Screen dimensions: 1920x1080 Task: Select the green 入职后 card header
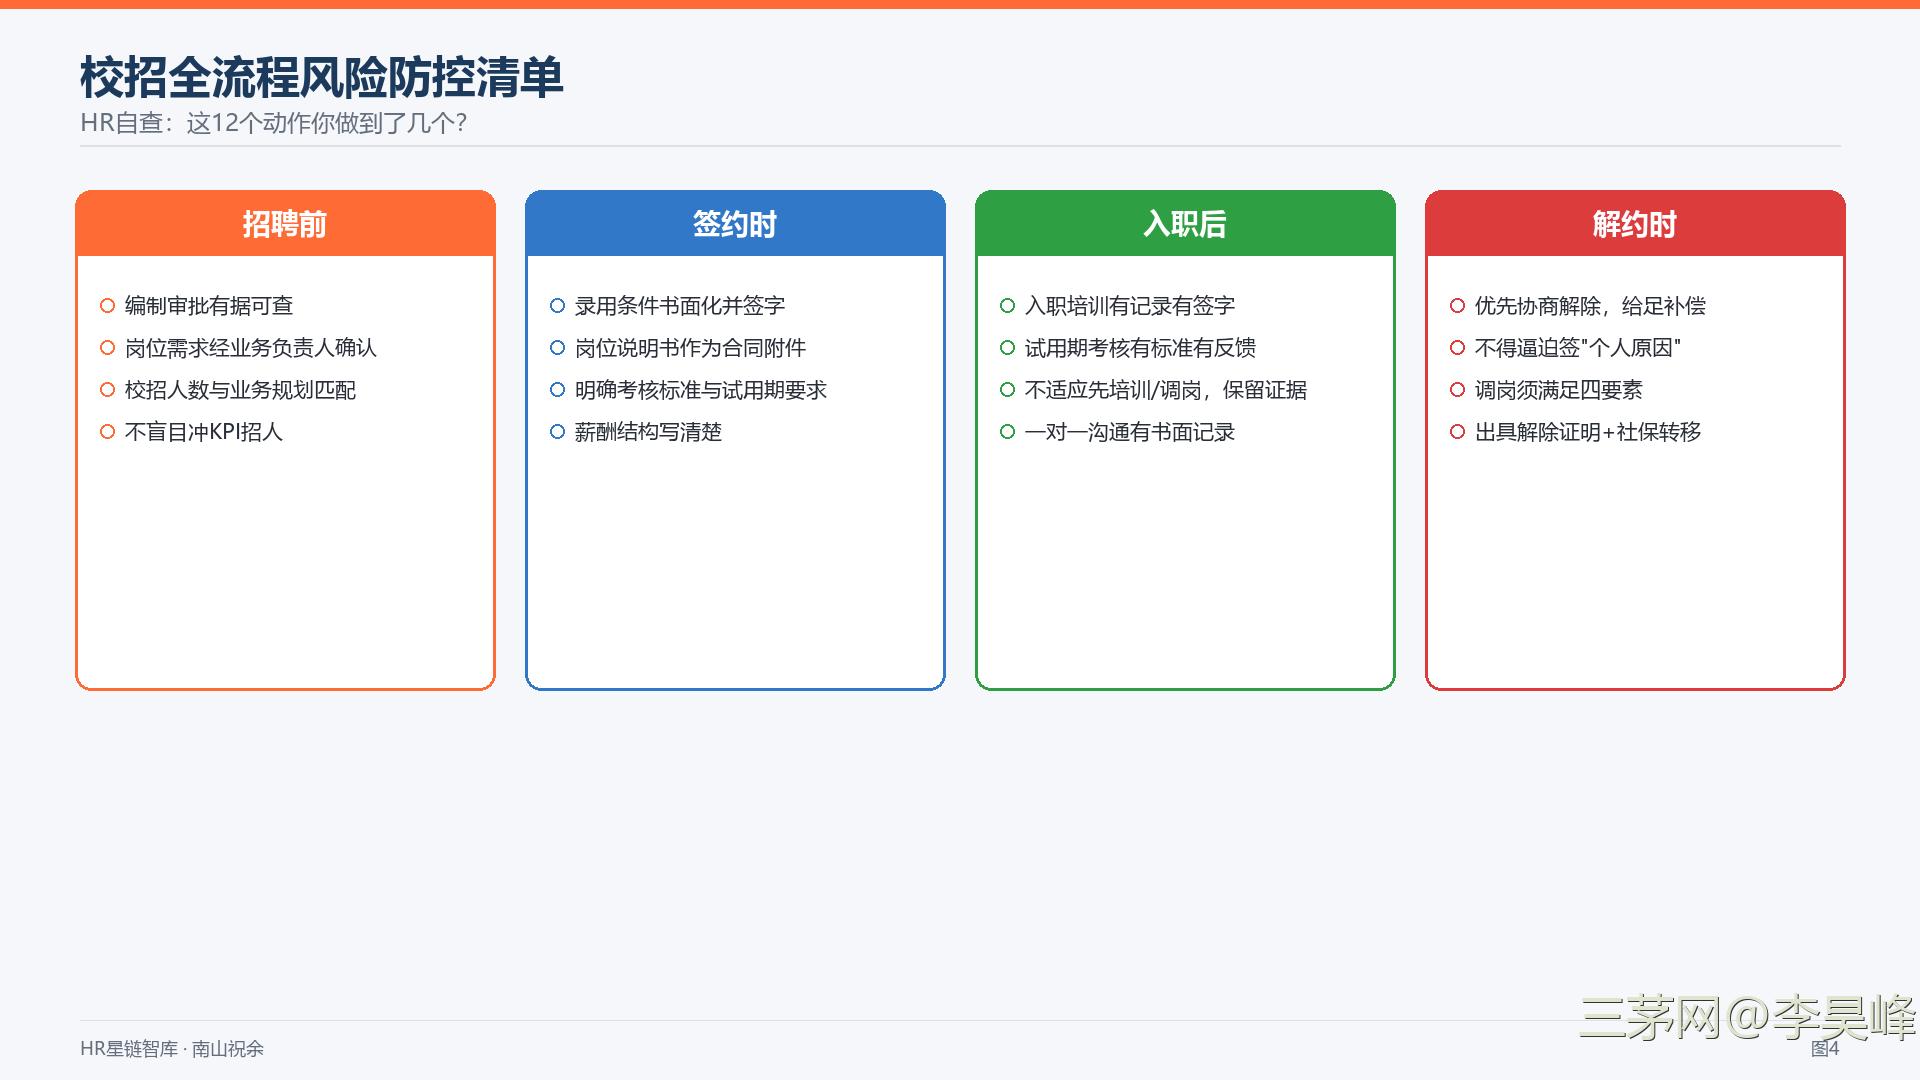point(1185,224)
